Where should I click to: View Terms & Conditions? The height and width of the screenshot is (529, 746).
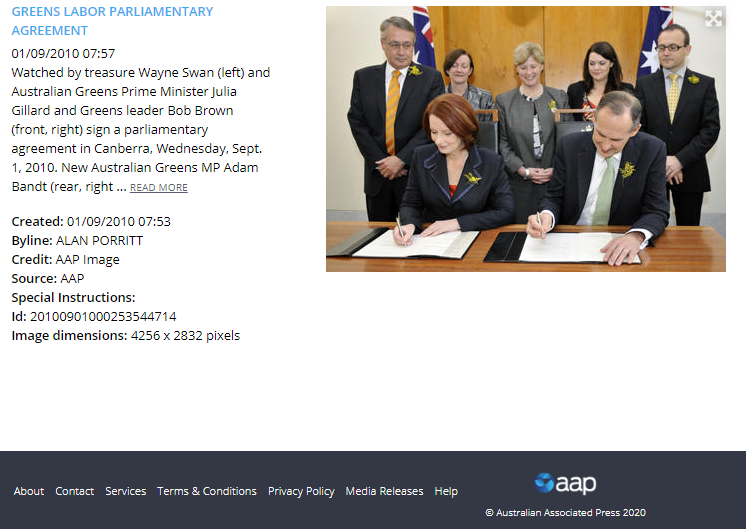(x=207, y=491)
